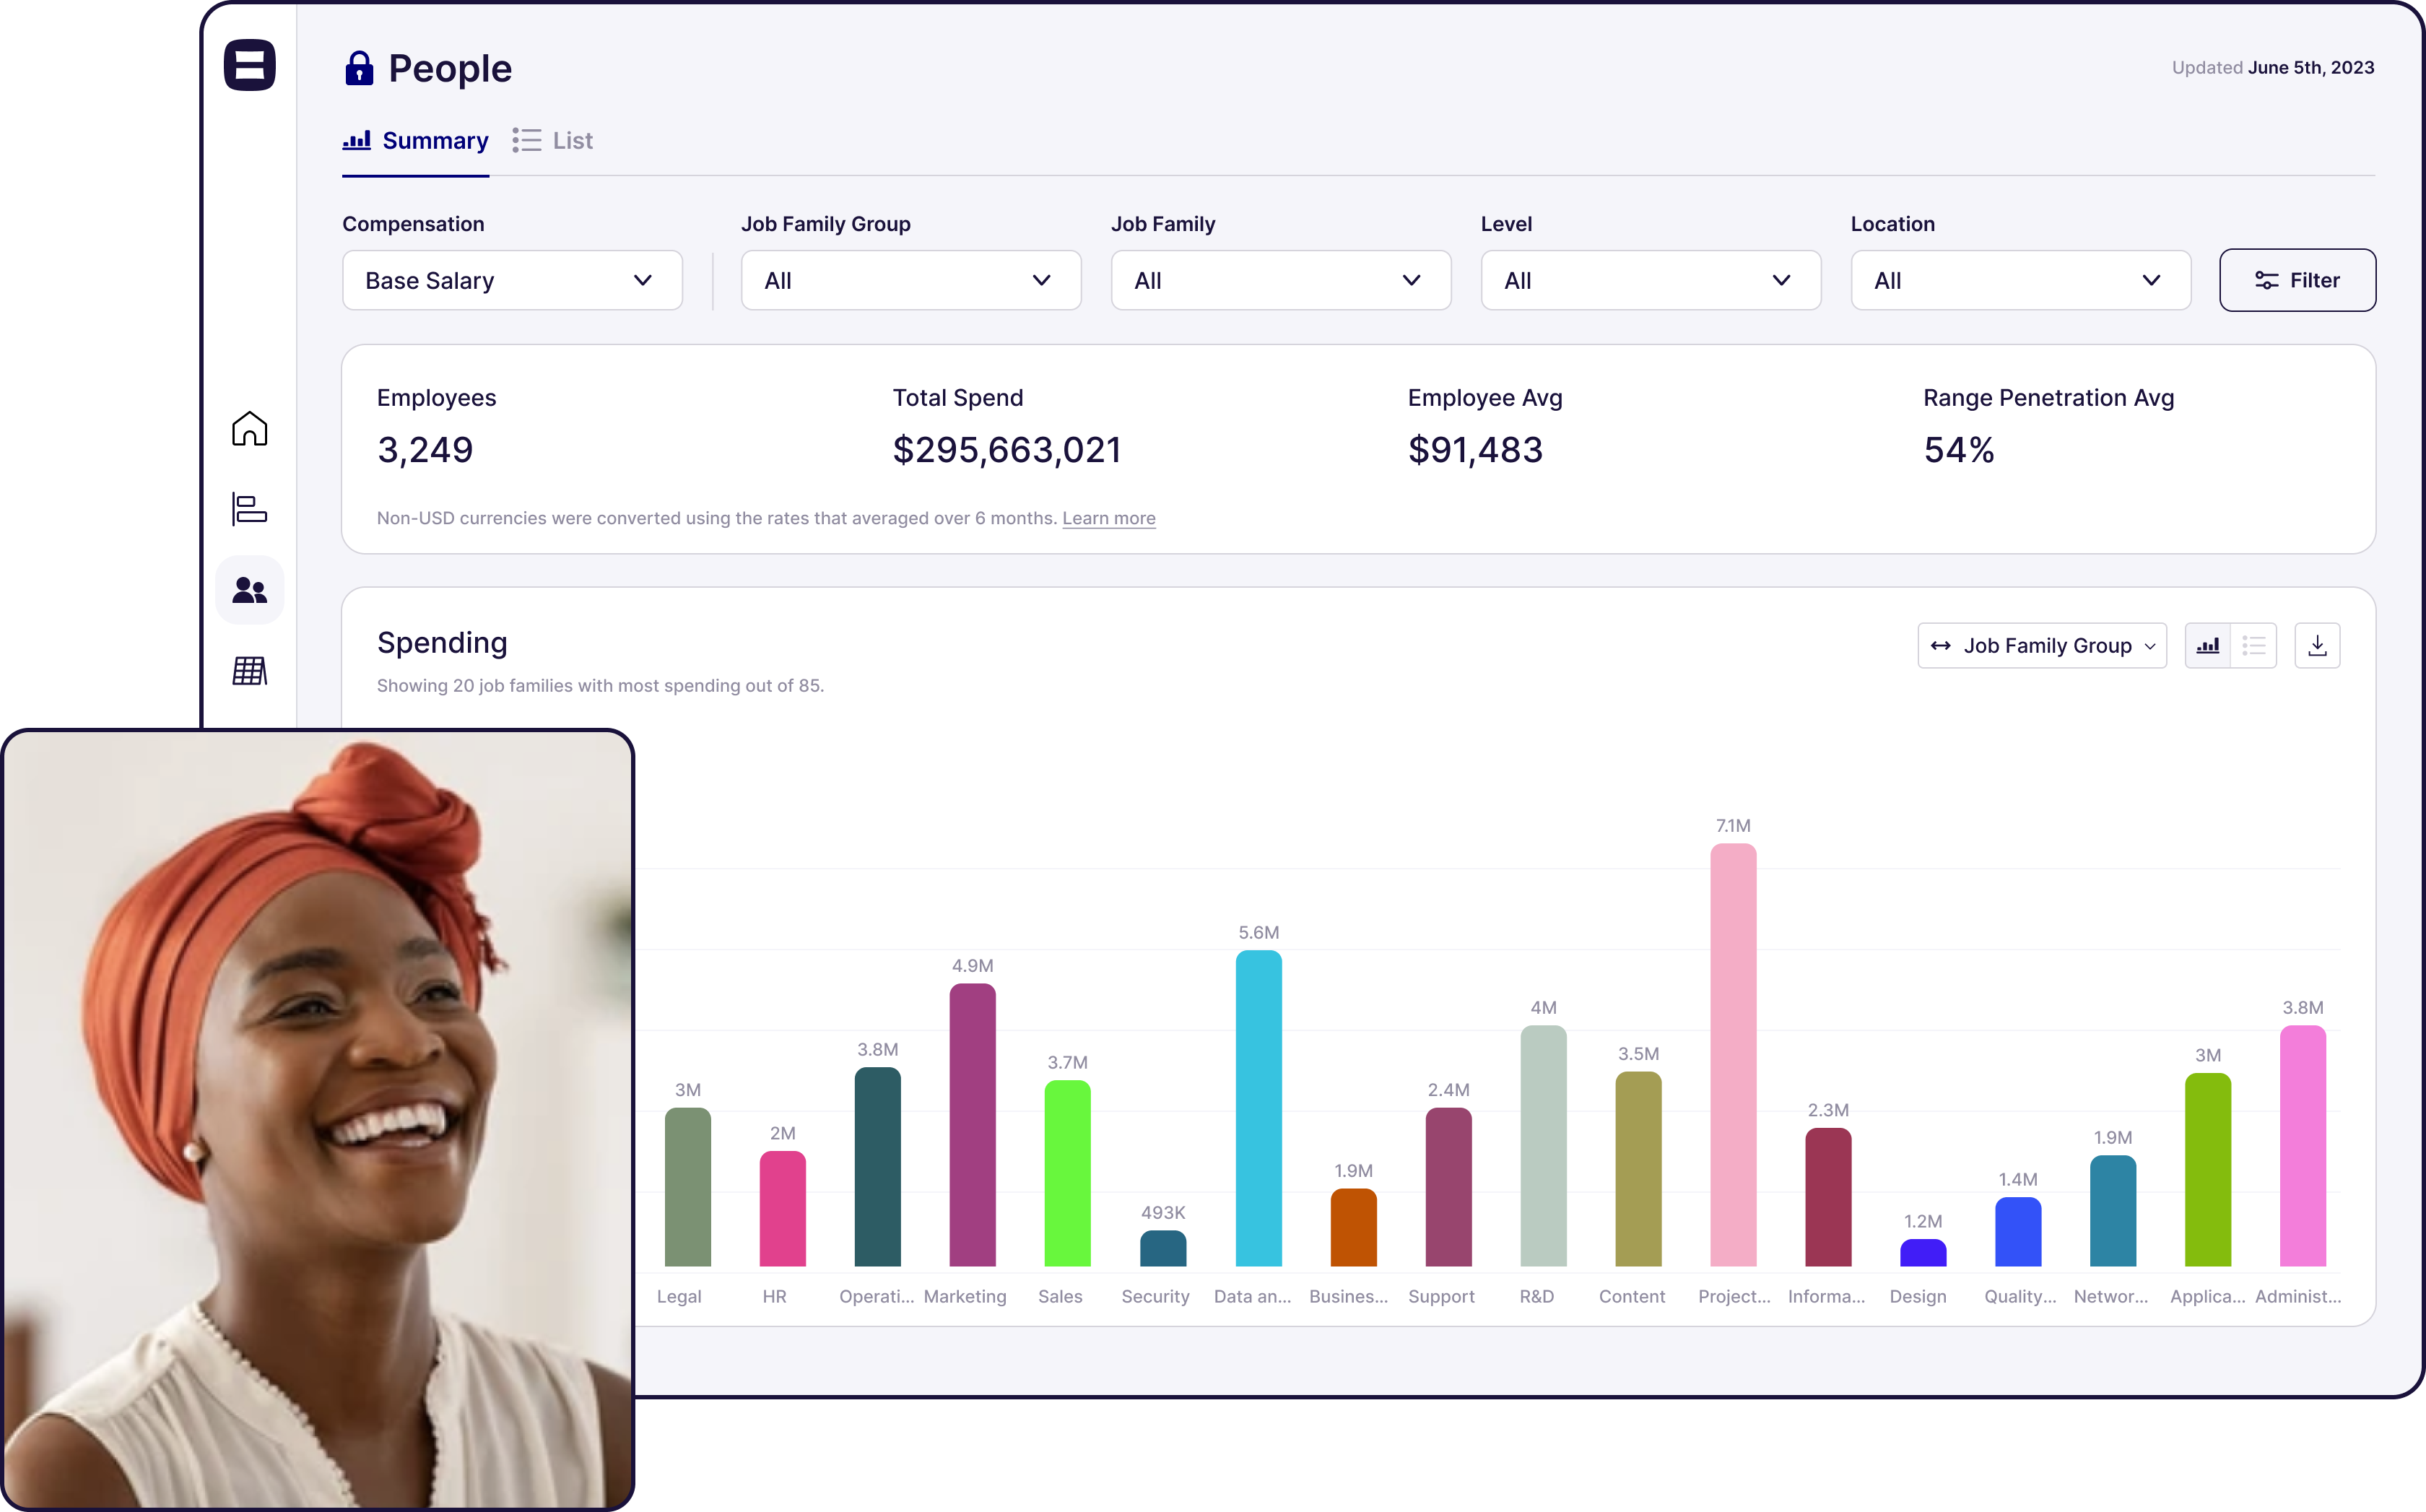2426x1512 pixels.
Task: Expand the Job Family Group filter dropdown
Action: [x=910, y=281]
